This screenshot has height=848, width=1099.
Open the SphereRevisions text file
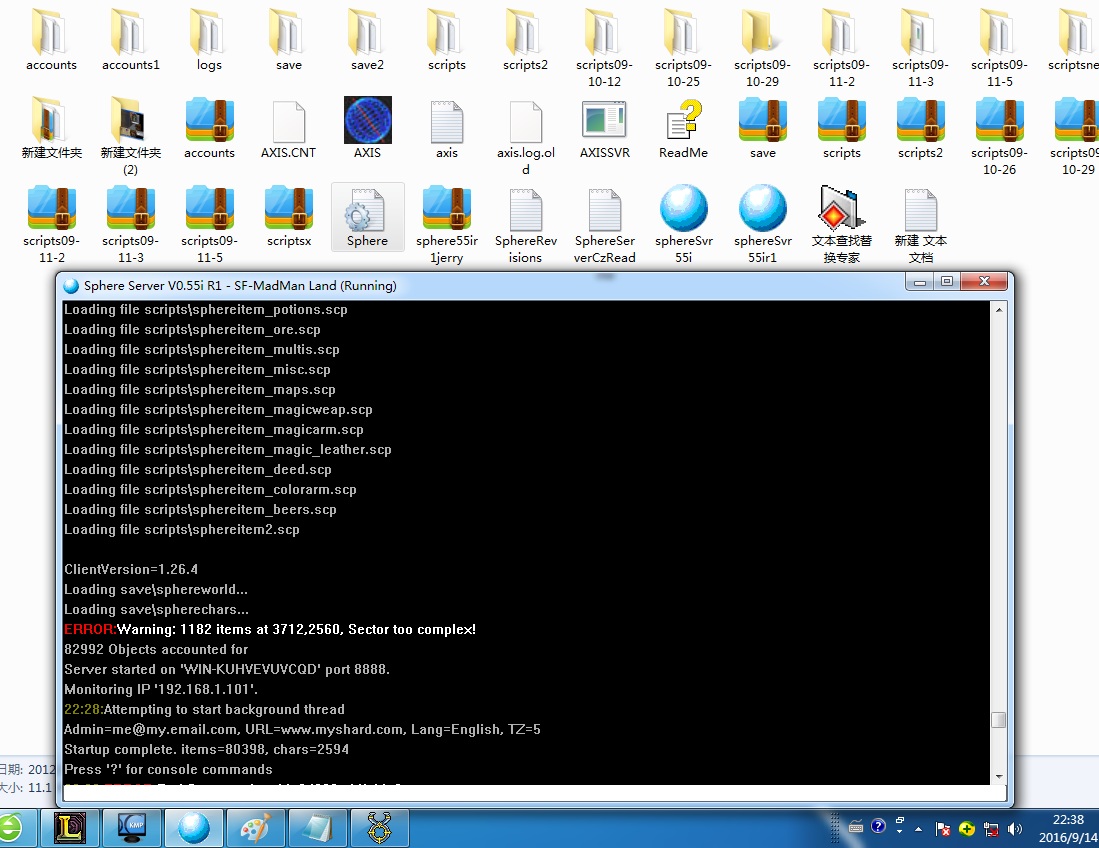click(x=526, y=224)
